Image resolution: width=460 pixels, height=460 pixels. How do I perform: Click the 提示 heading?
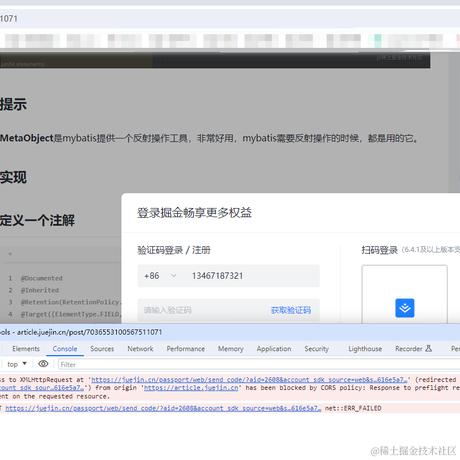pos(13,104)
